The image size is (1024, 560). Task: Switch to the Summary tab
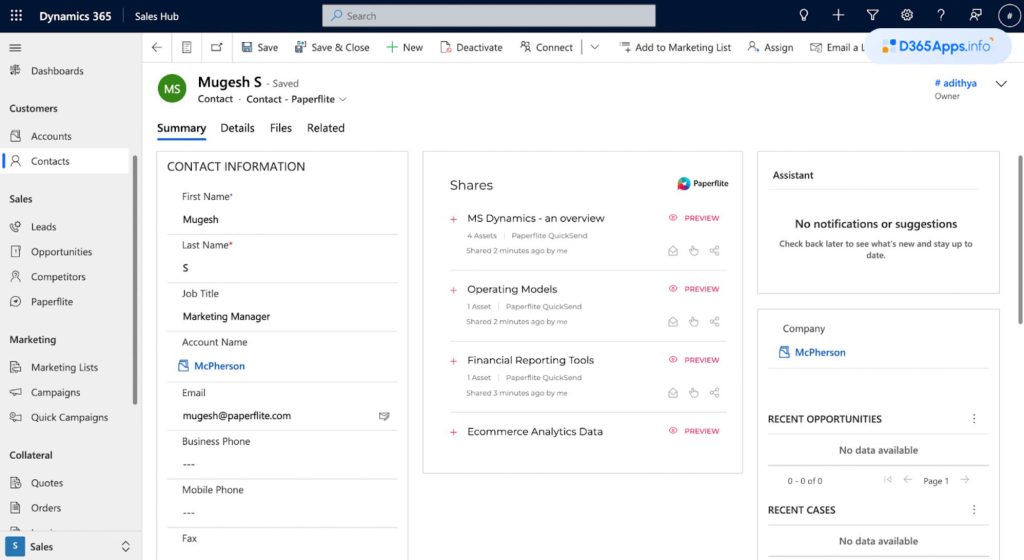pos(182,128)
